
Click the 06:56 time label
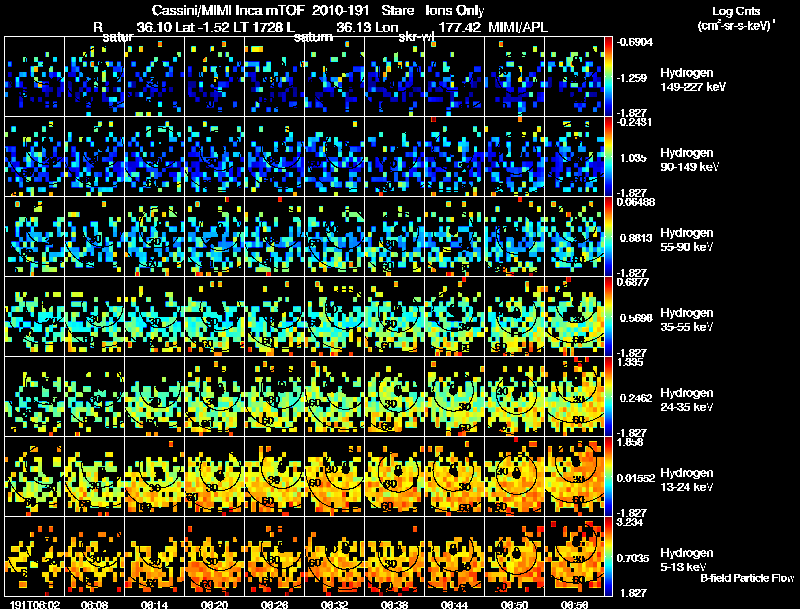pos(574,604)
